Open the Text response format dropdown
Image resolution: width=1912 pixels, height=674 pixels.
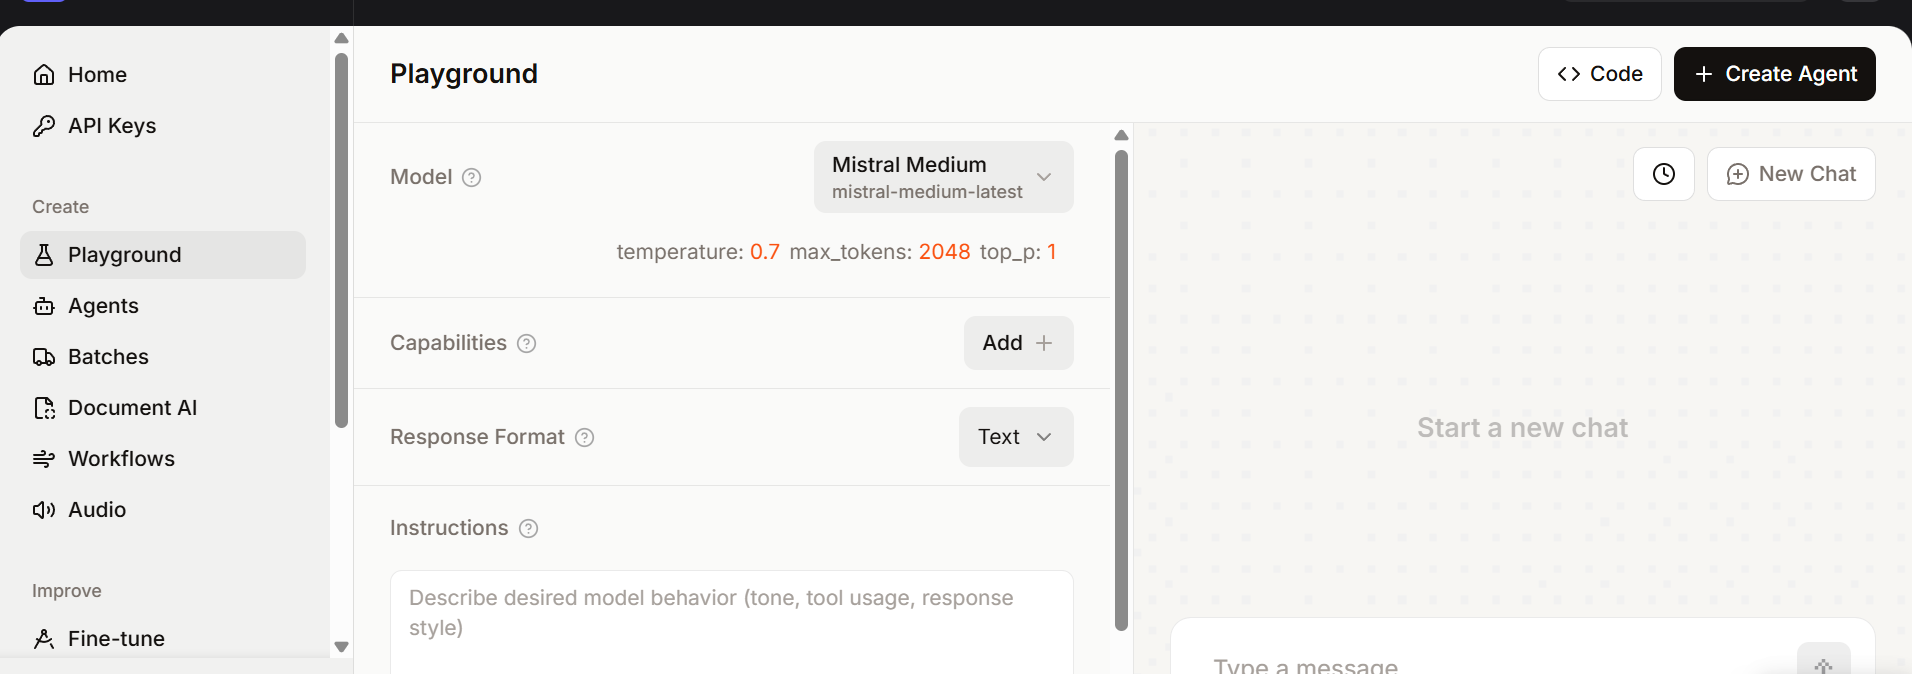pos(1016,437)
